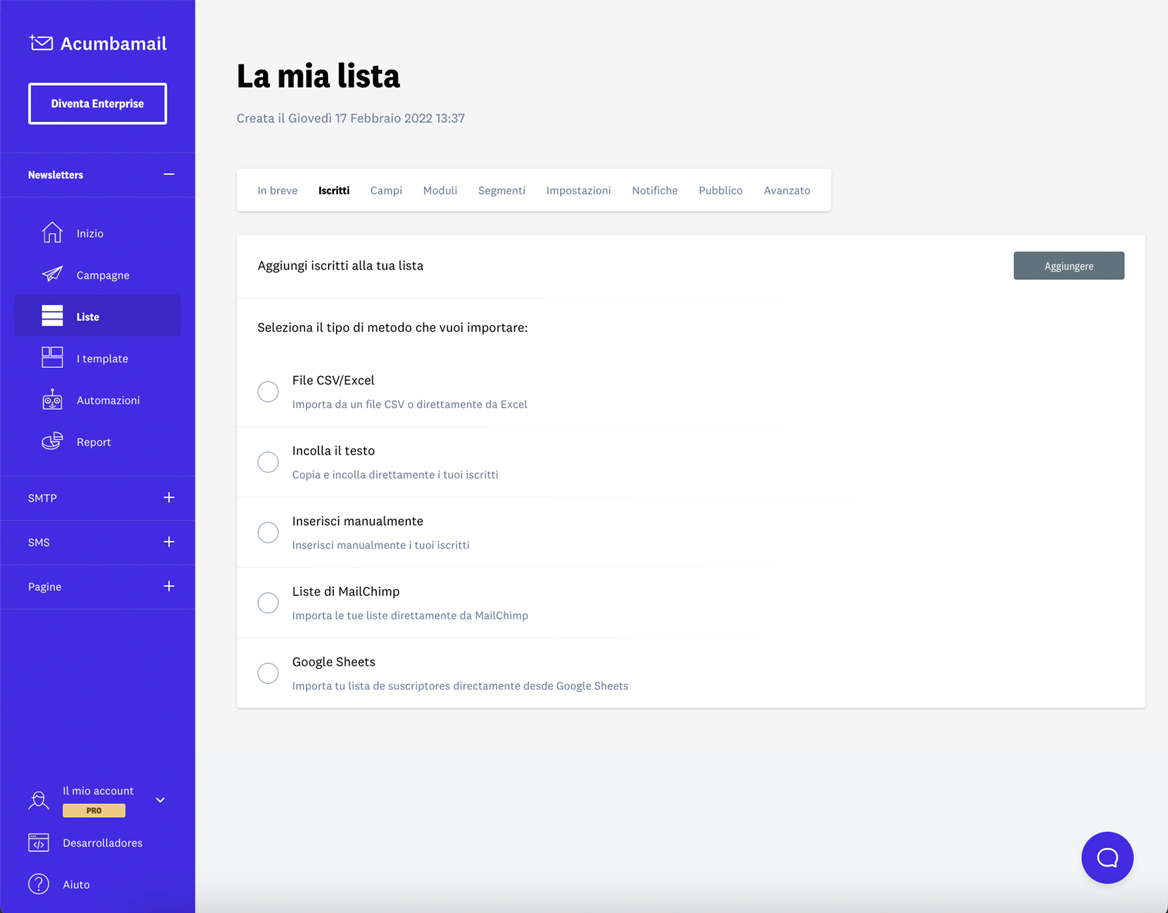Open the chat support bubble

(1107, 857)
